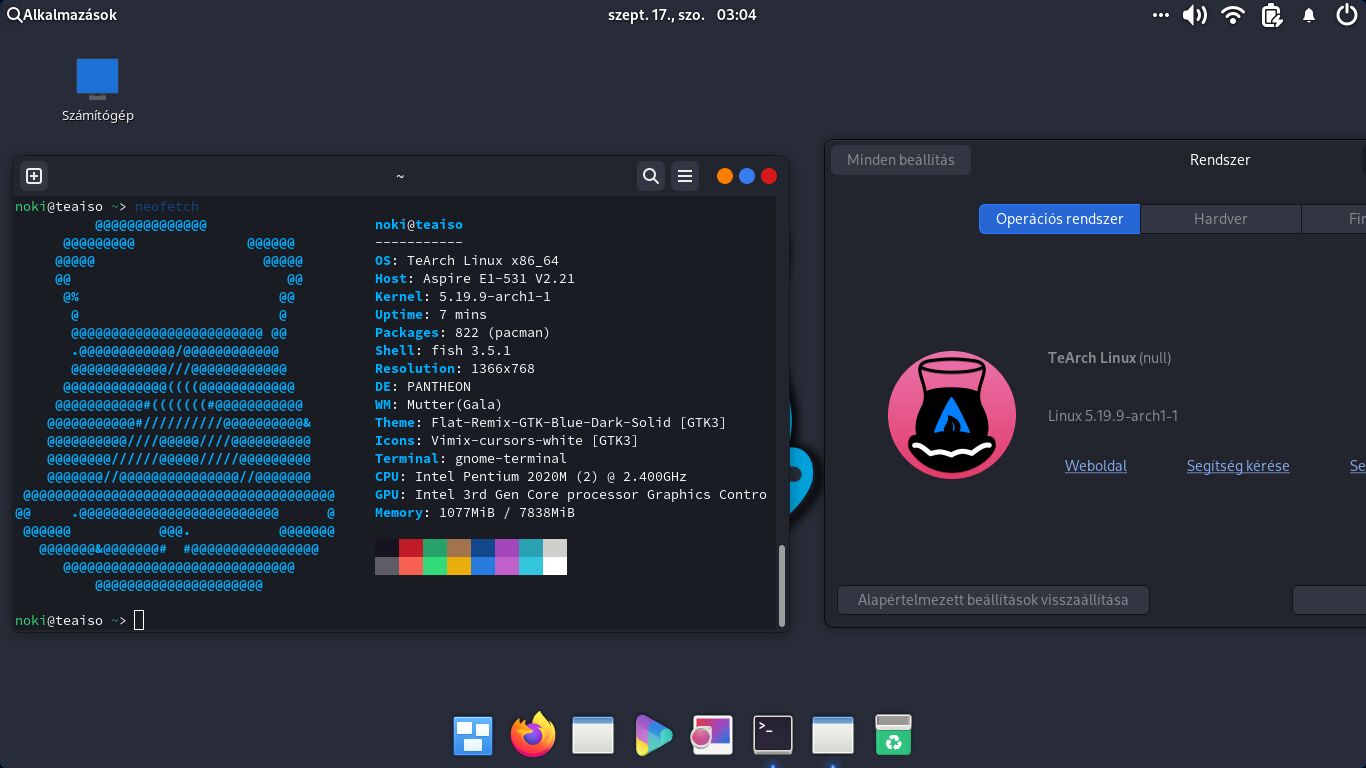1366x768 pixels.
Task: Minimize terminal with the orange button
Action: (725, 176)
